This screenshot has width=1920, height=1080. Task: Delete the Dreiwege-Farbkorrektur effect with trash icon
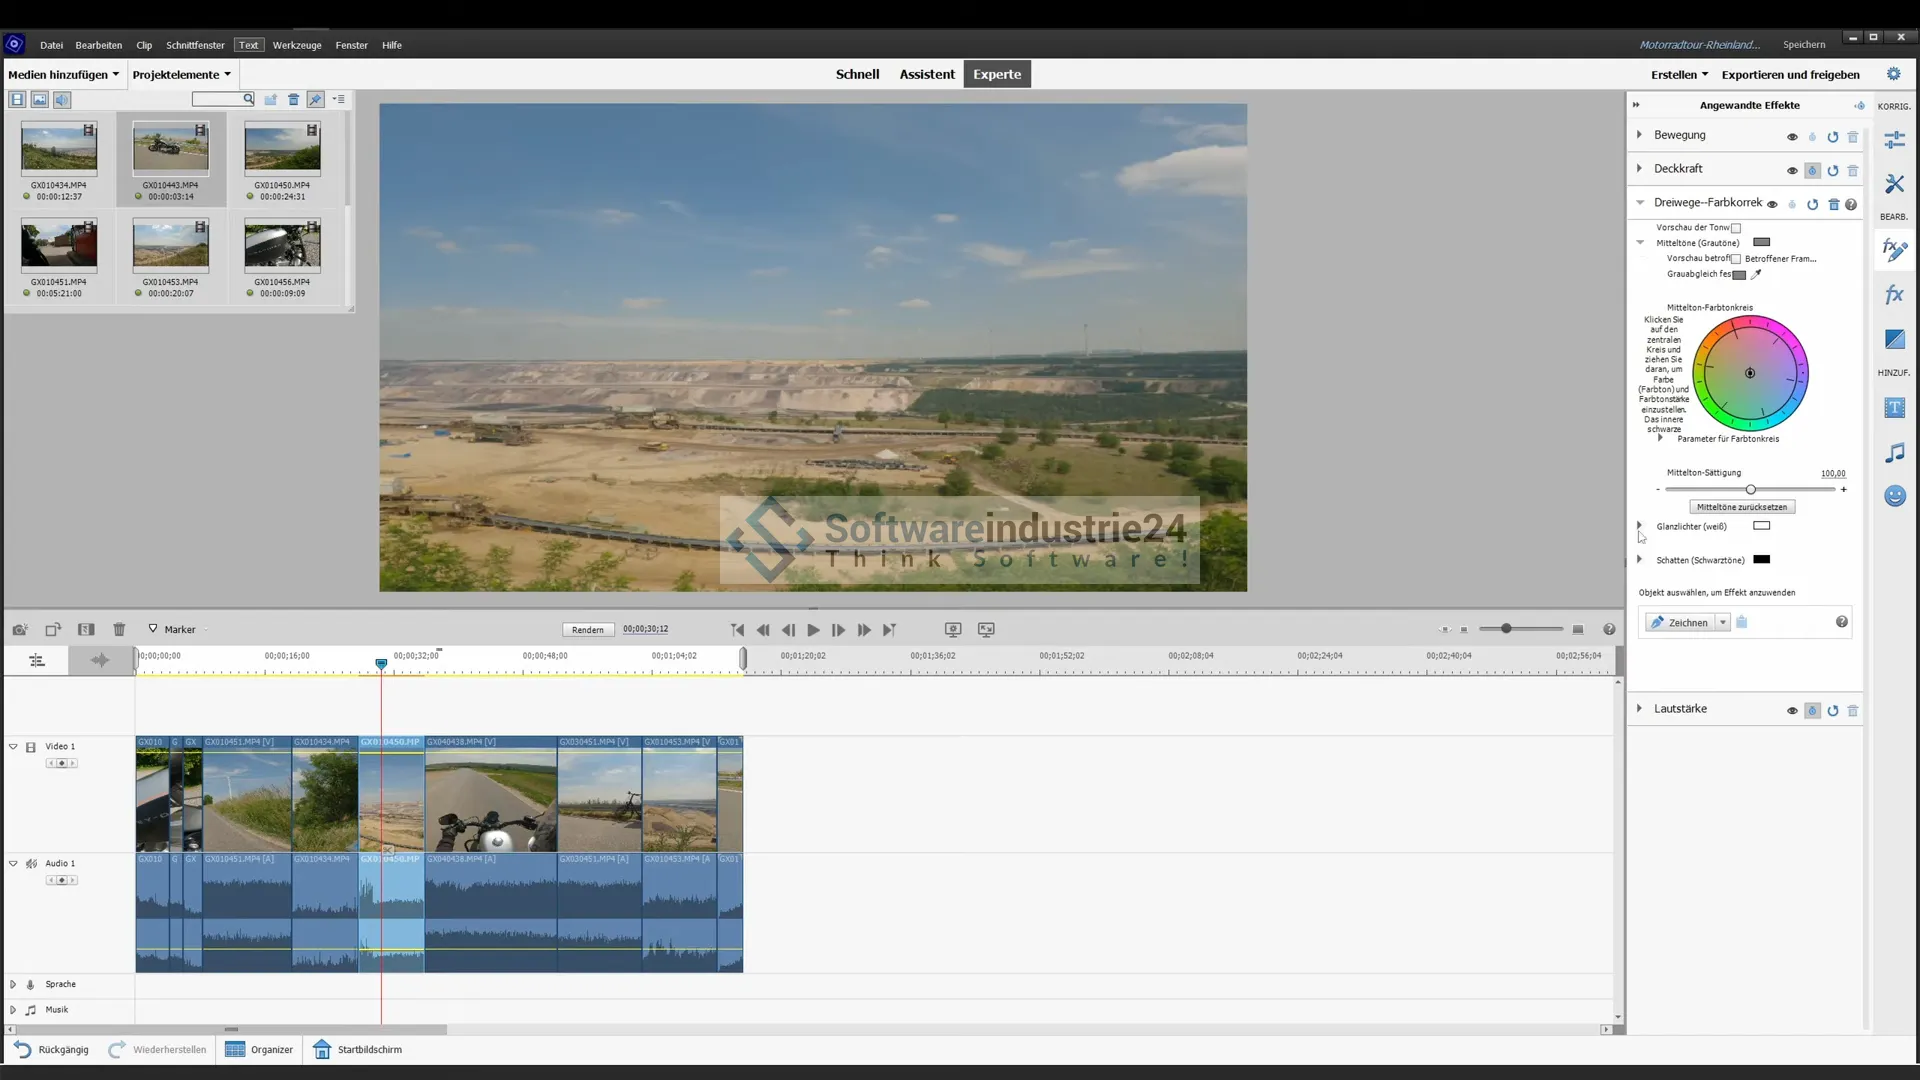[1833, 204]
